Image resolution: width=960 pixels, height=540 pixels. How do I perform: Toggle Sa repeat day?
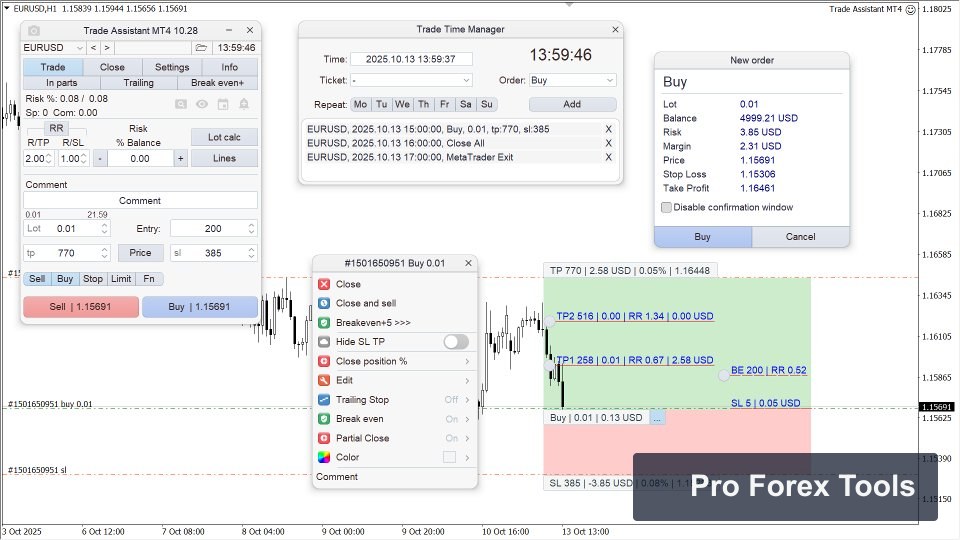tap(466, 105)
